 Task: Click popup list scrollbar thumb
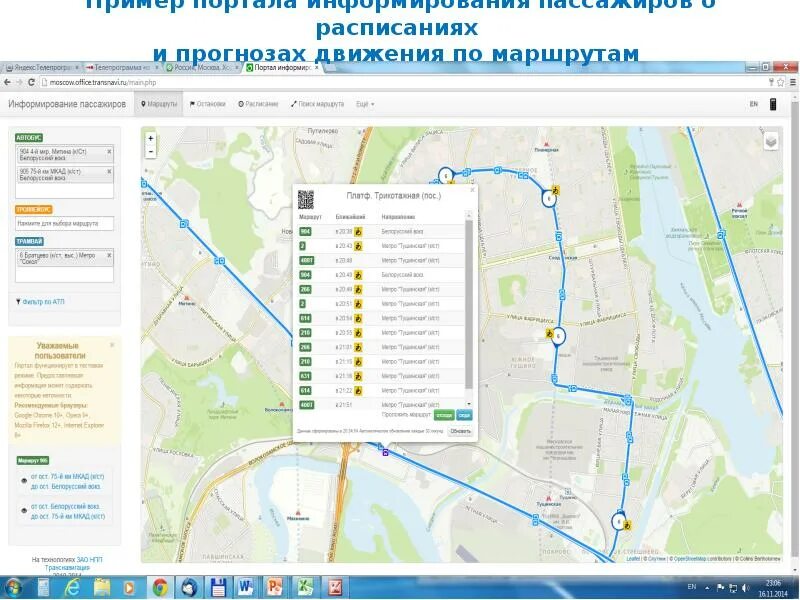coord(468,305)
